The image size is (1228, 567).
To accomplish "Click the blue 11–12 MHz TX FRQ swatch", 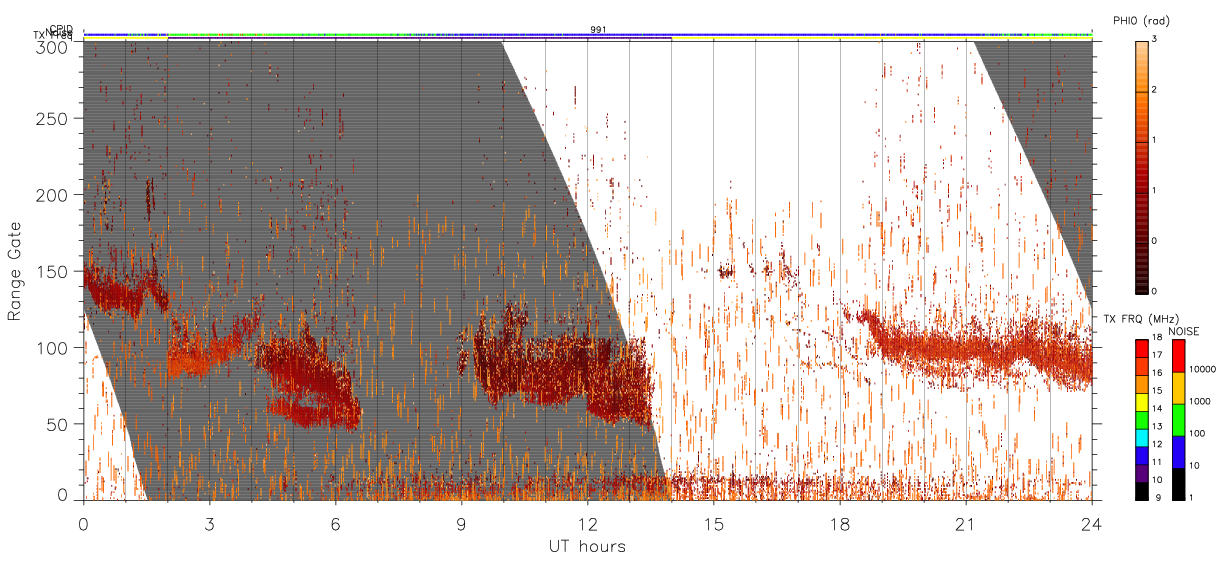I will click(1141, 455).
